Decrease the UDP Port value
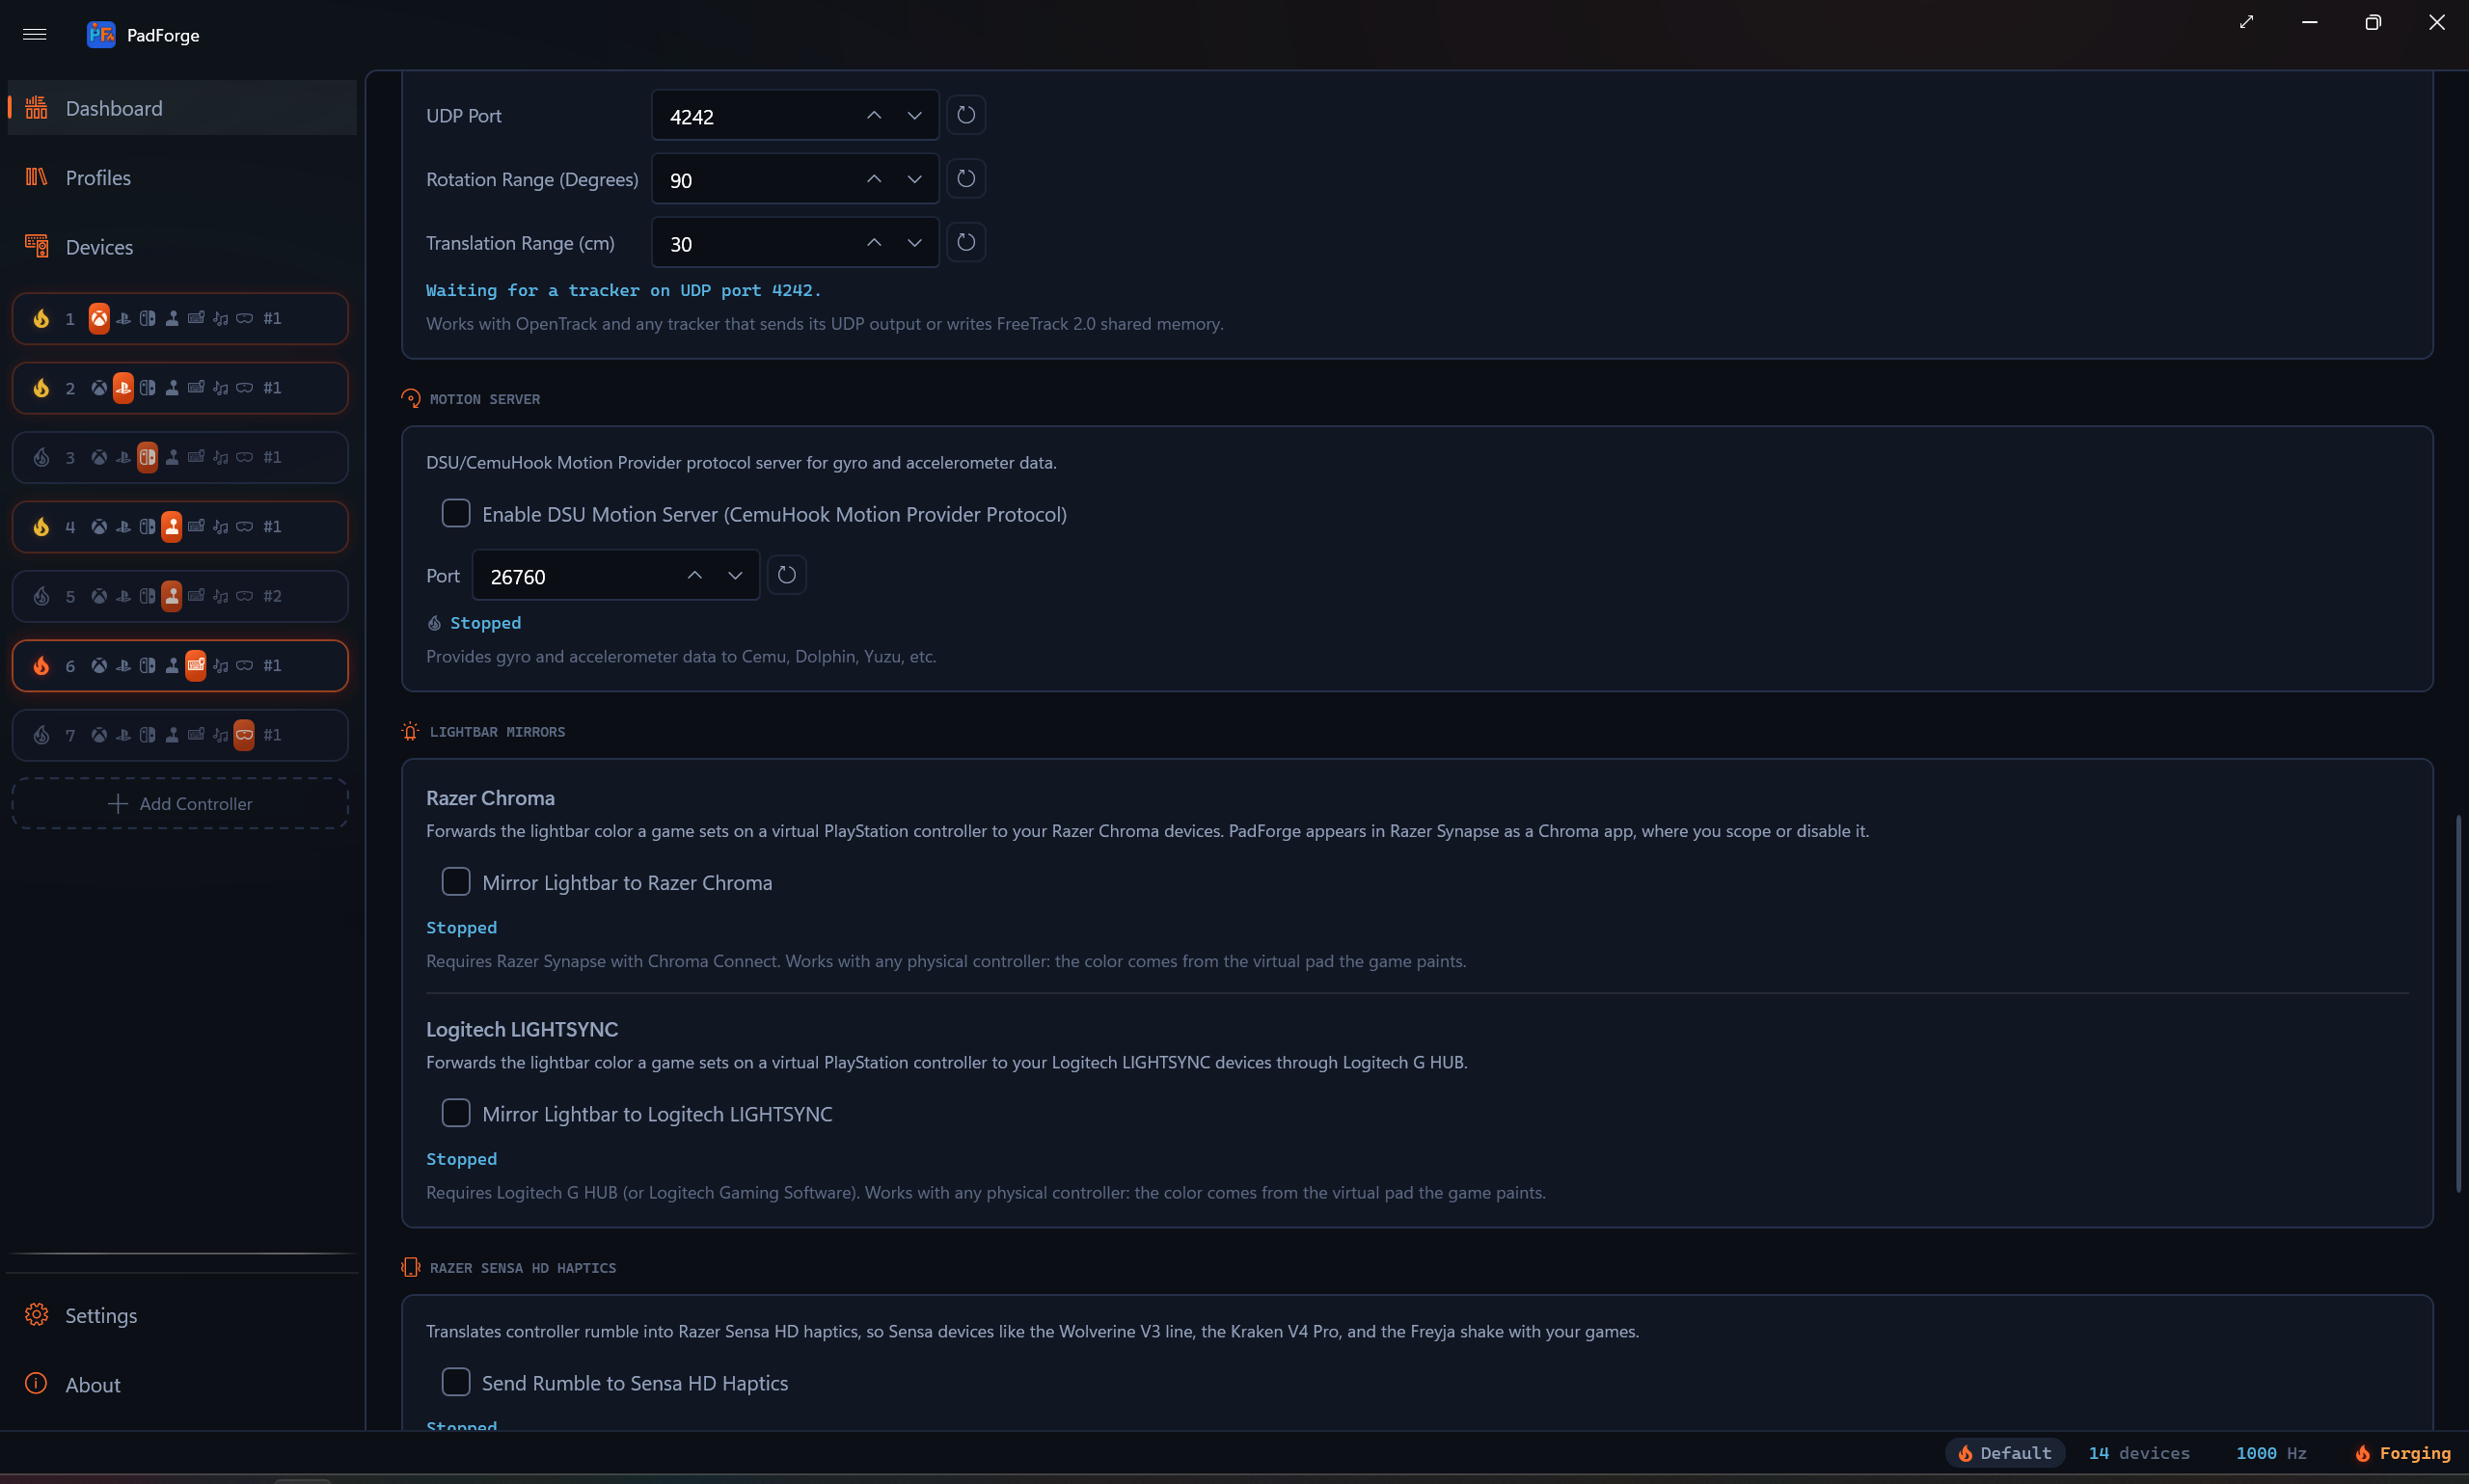 click(x=914, y=116)
